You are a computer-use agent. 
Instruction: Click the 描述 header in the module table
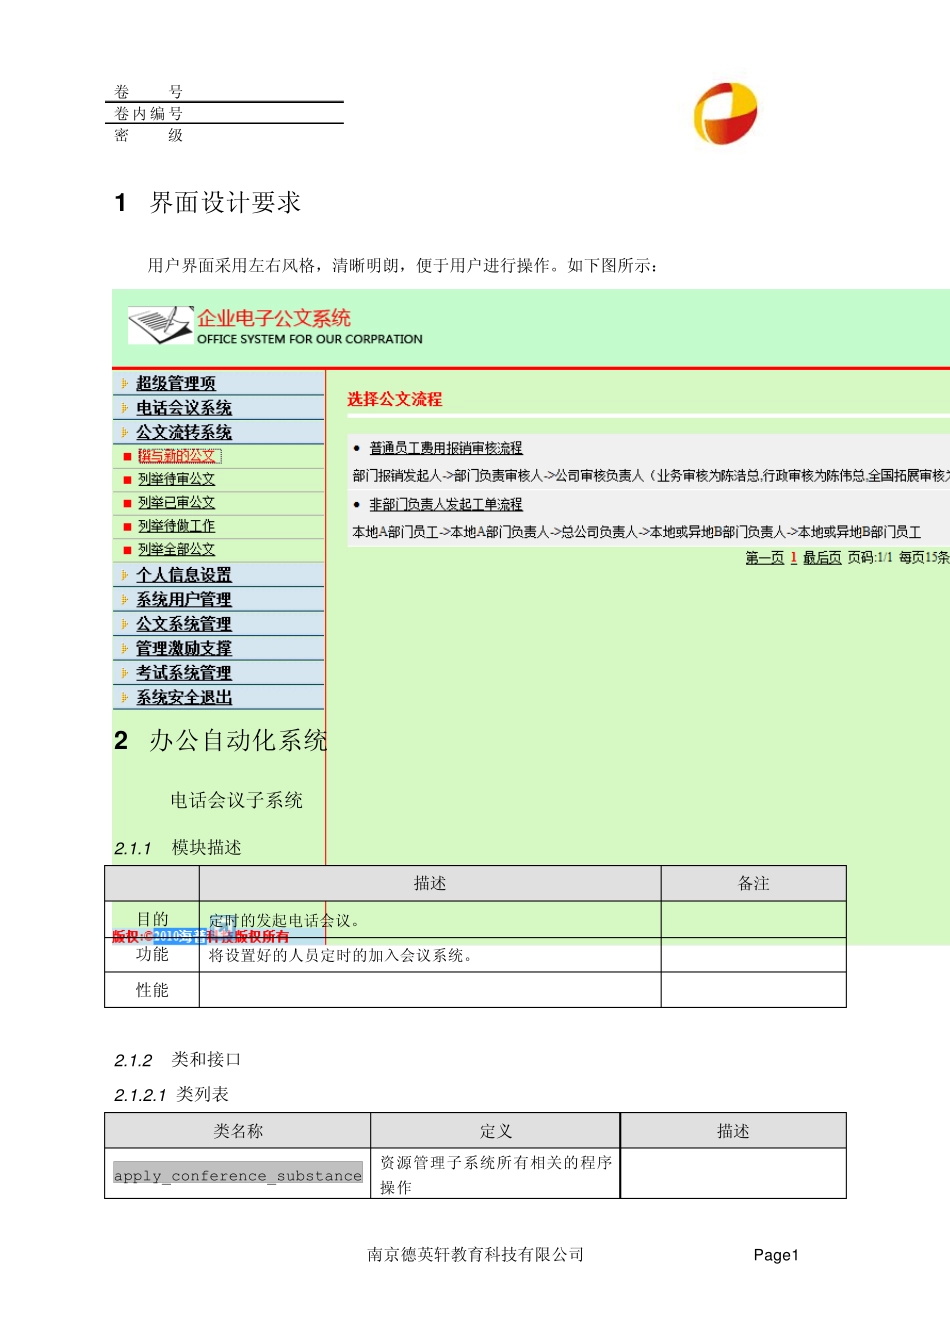point(430,883)
